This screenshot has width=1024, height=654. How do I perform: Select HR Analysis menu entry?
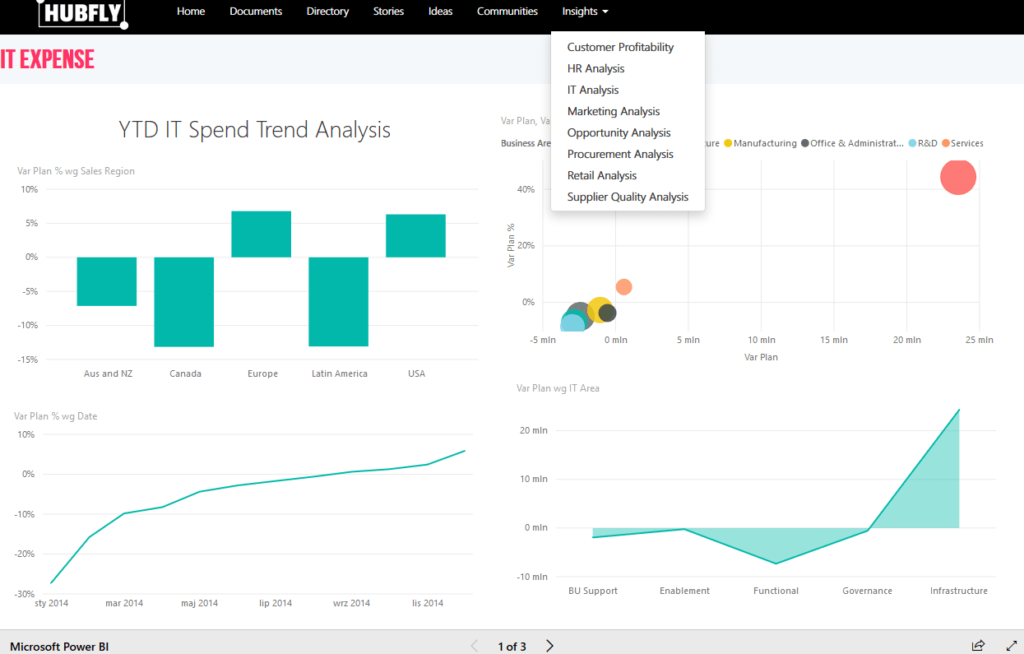pyautogui.click(x=595, y=69)
